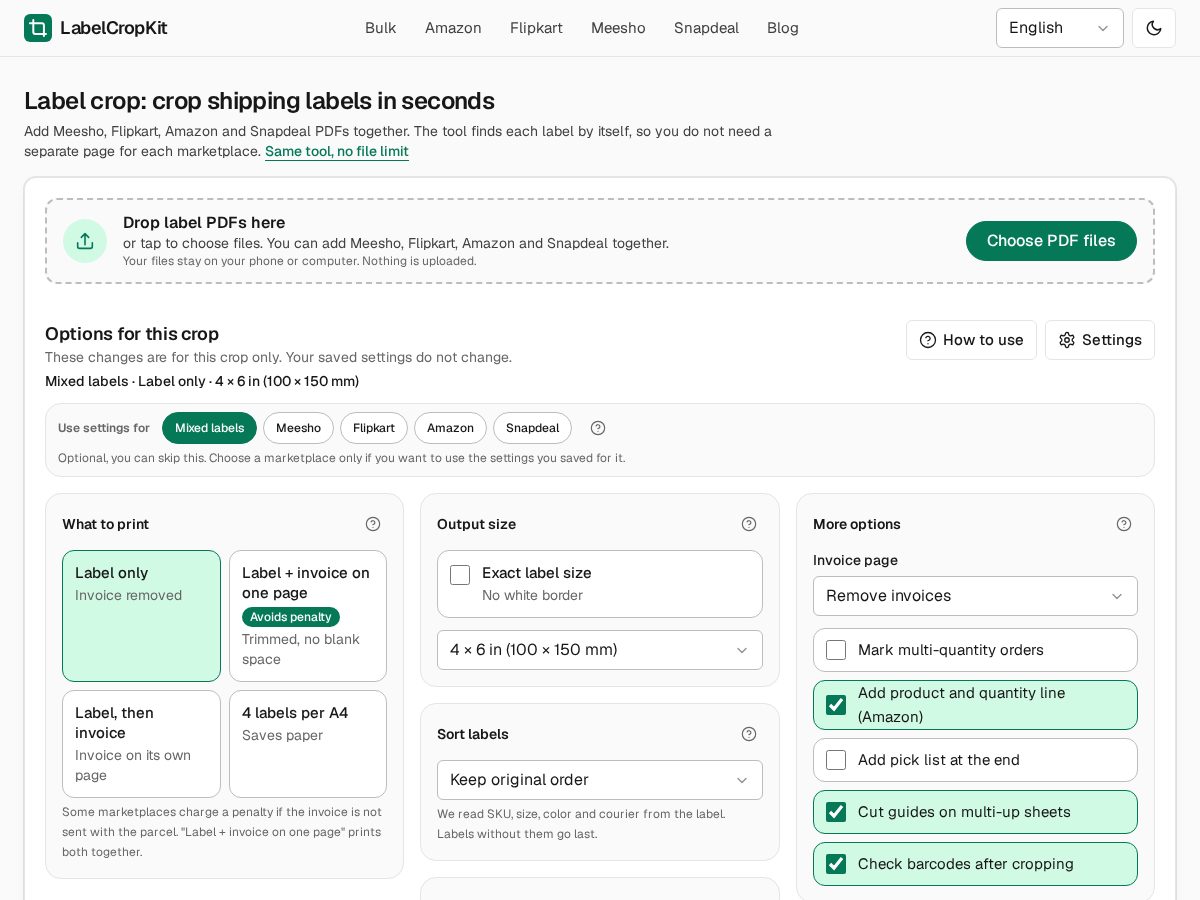Click the How to use question icon
Viewport: 1200px width, 900px height.
[x=928, y=340]
